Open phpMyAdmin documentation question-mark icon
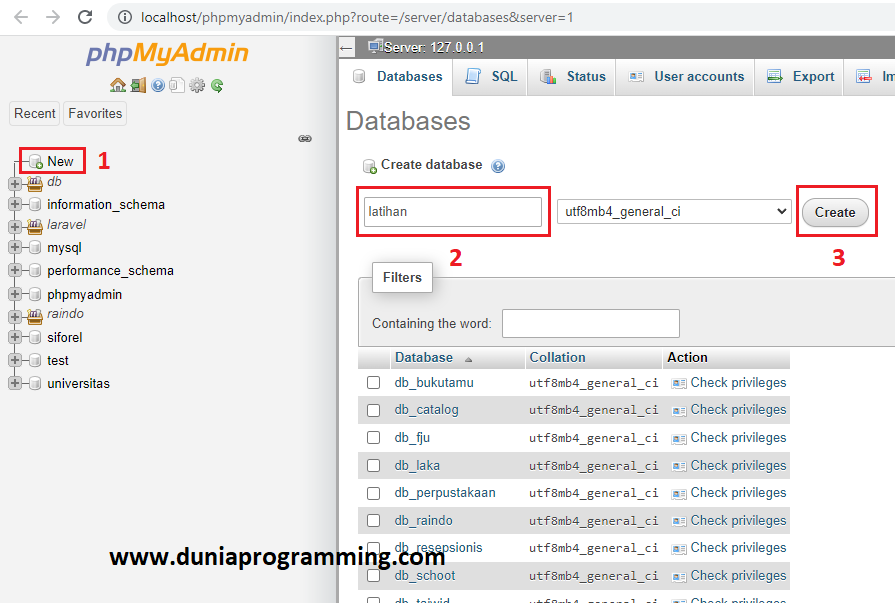 (158, 85)
